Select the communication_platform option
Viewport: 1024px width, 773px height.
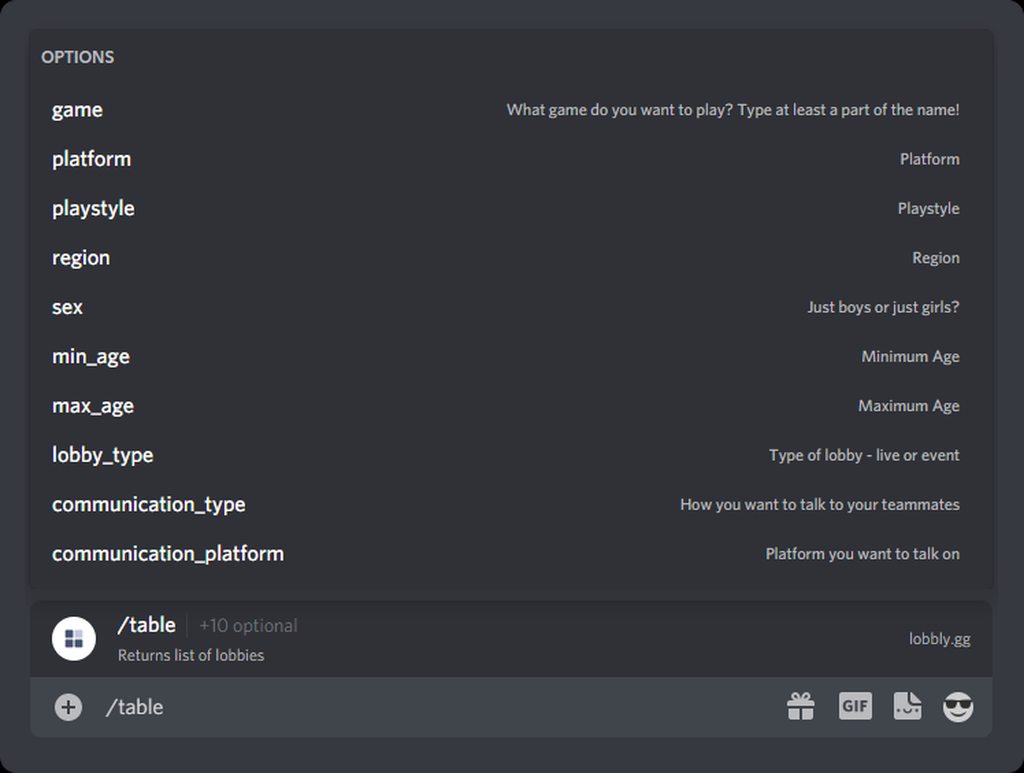click(168, 553)
